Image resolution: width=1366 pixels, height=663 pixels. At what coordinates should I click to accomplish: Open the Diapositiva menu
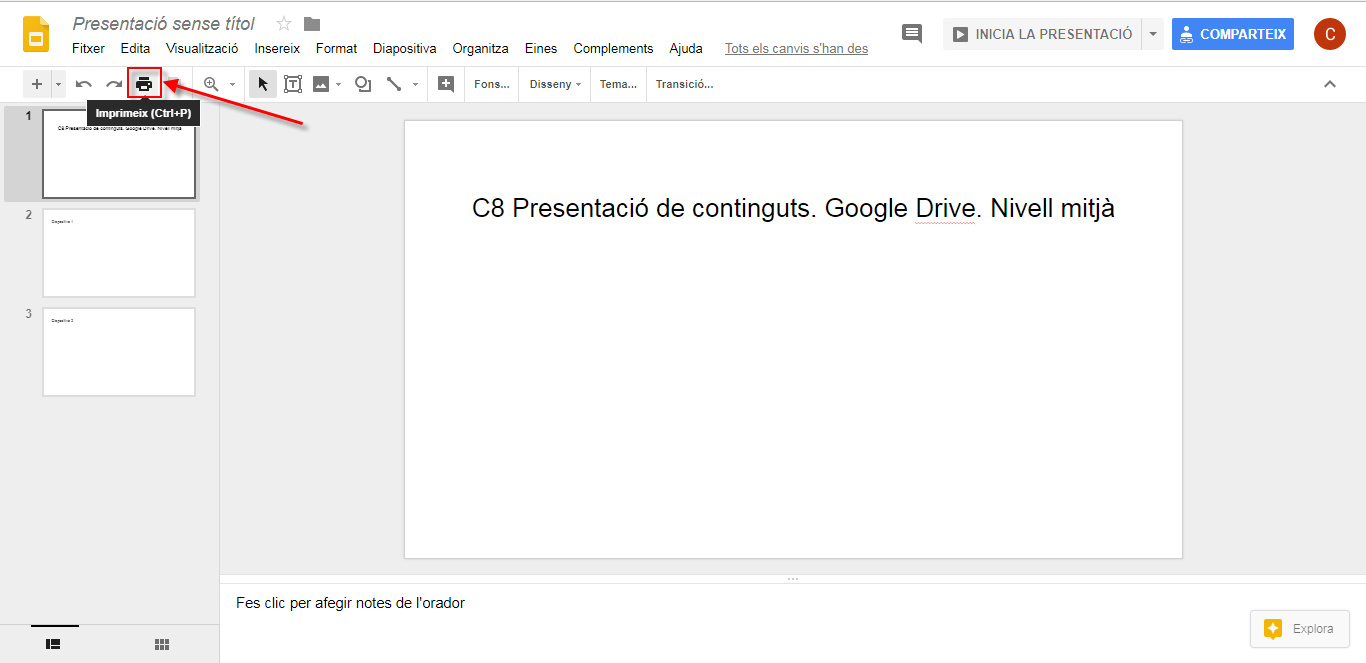[404, 48]
